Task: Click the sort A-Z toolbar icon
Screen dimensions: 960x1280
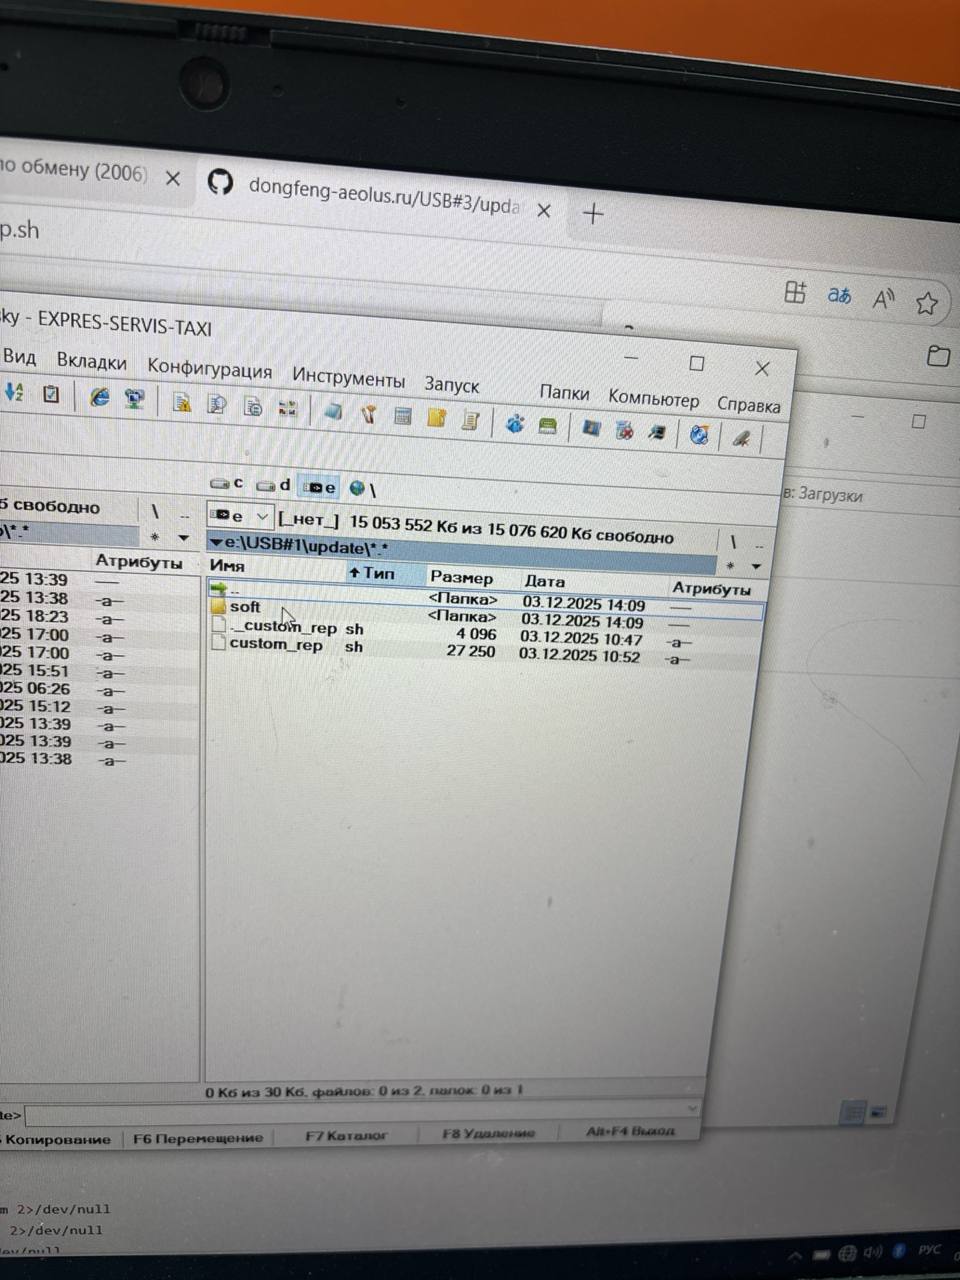Action: point(13,393)
